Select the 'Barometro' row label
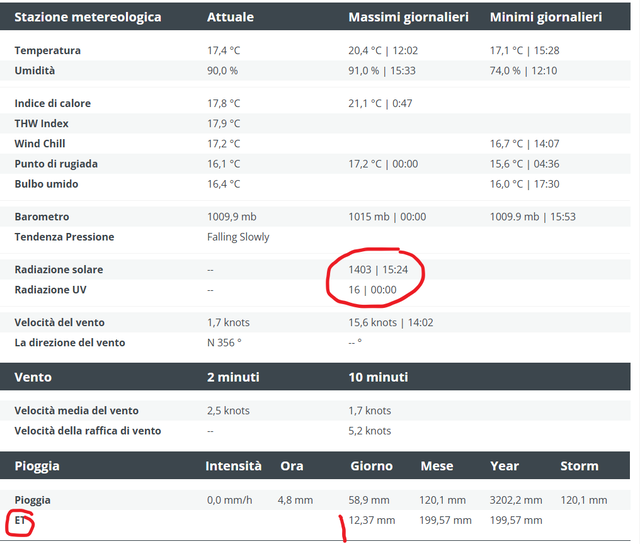This screenshot has width=640, height=544. click(x=42, y=217)
